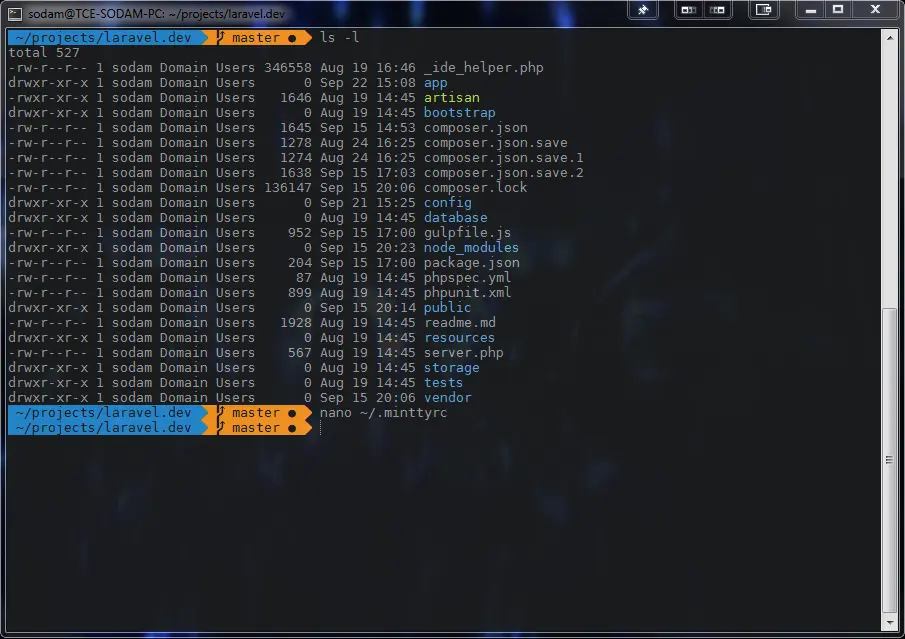
Task: Click the file size "346558"
Action: (287, 68)
